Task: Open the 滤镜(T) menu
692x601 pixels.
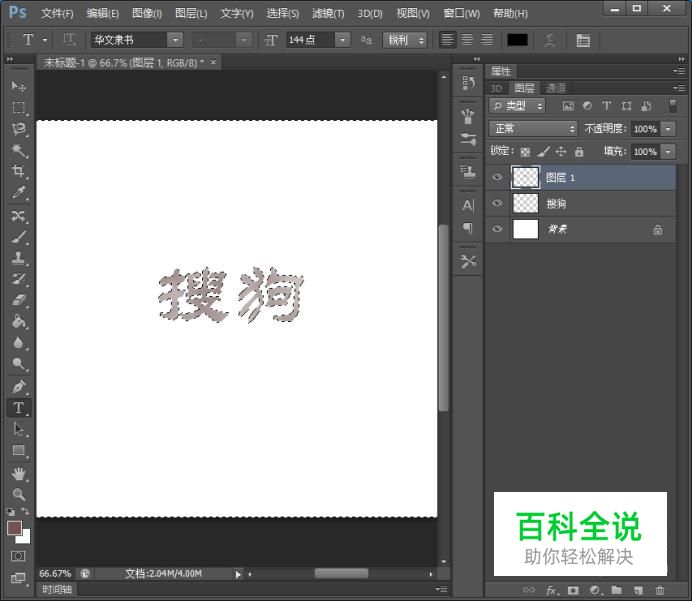Action: 328,14
